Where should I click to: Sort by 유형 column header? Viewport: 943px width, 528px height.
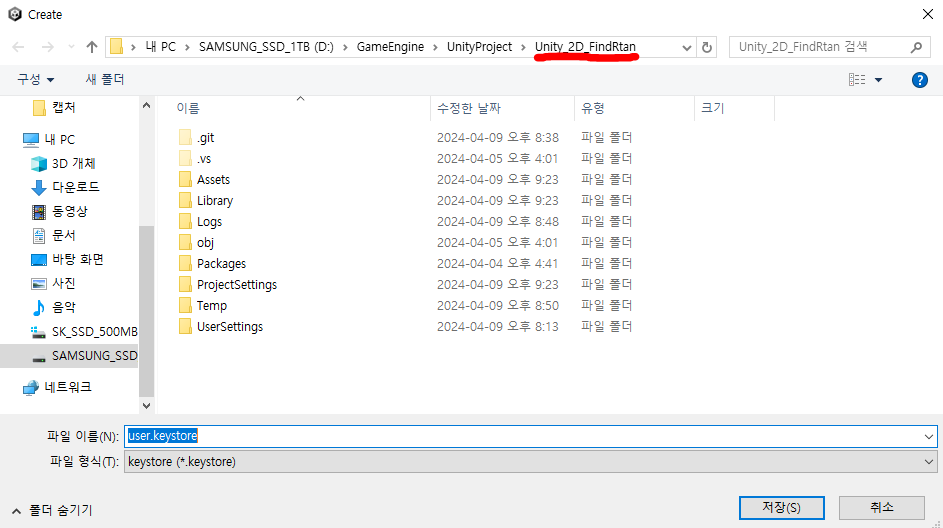point(592,108)
